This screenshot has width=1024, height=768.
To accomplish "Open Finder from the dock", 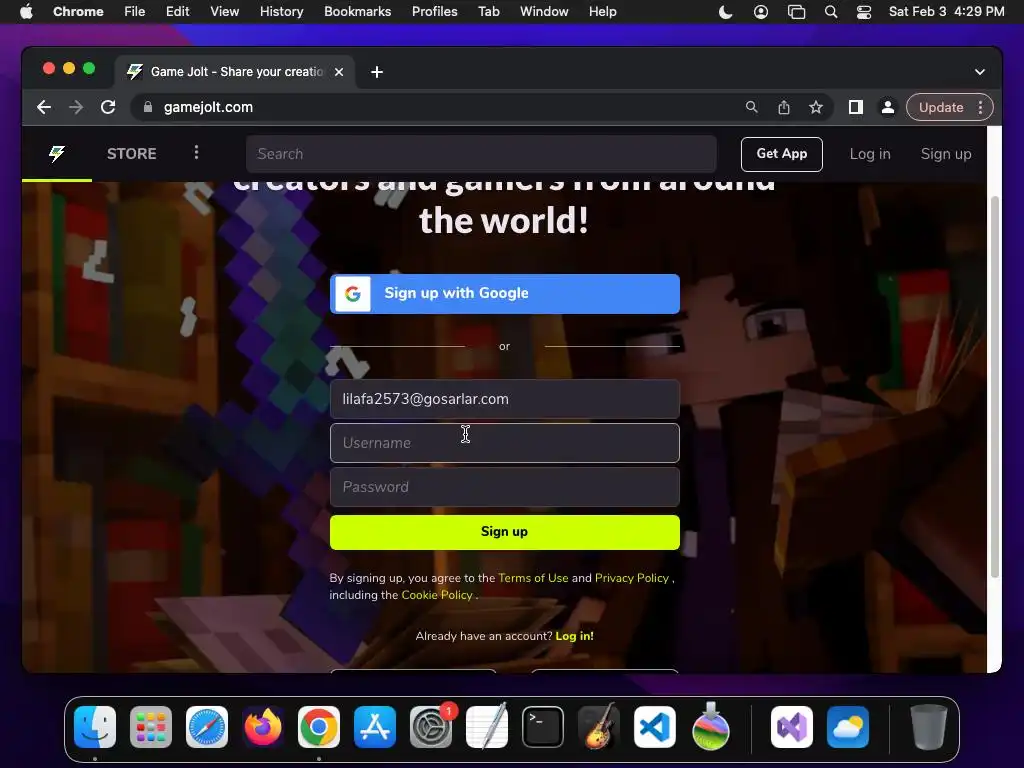I will click(95, 727).
